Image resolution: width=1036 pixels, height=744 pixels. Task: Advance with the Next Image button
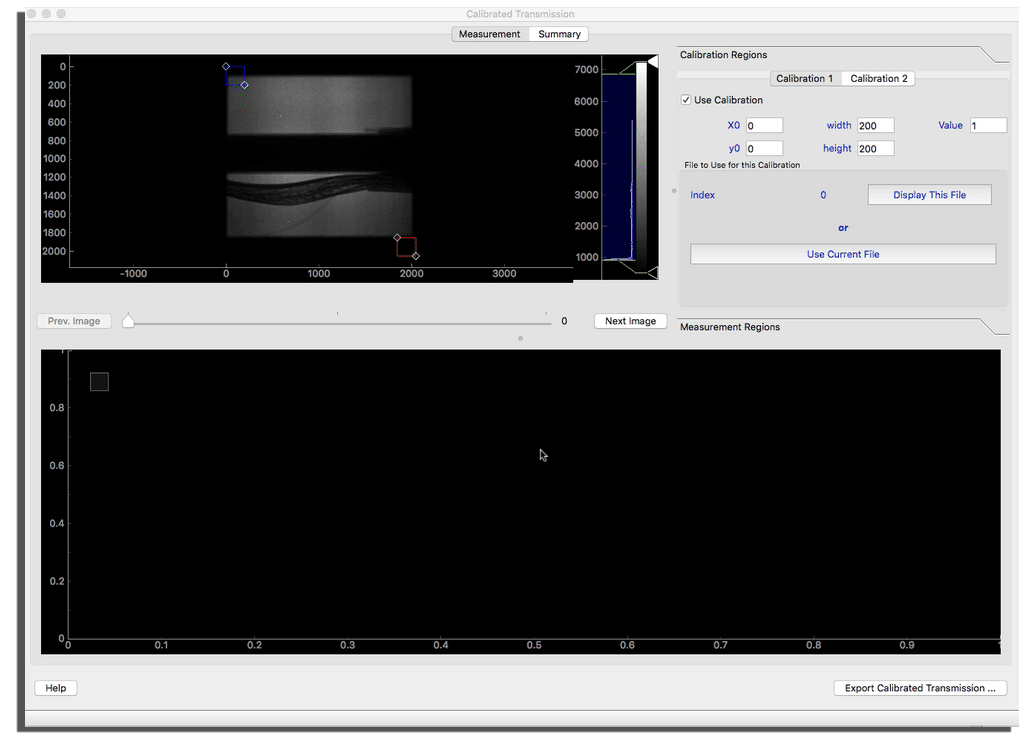[x=630, y=321]
